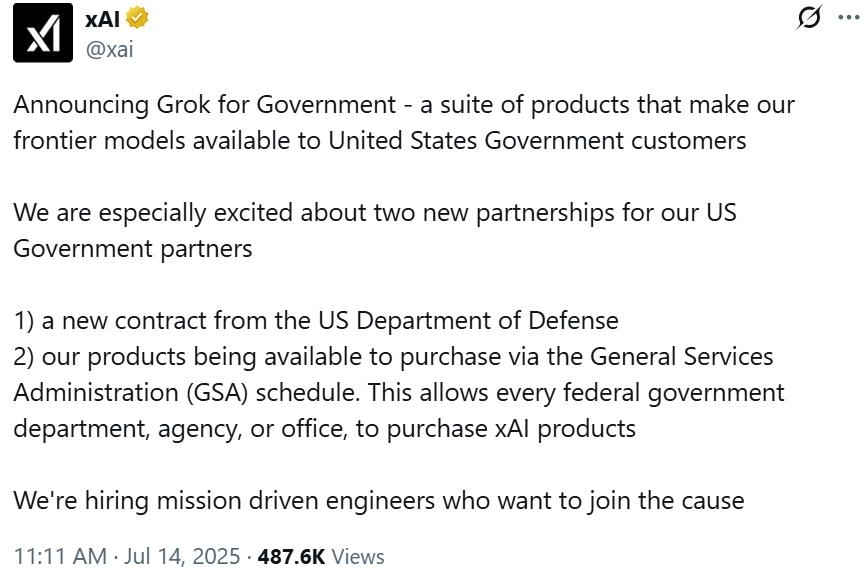This screenshot has height=576, width=865.
Task: Click the 'Administration (GSA) schedule' line
Action: coord(398,393)
